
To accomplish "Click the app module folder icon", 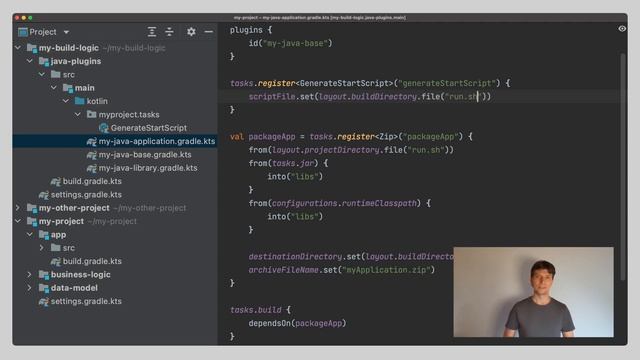I will [x=44, y=235].
